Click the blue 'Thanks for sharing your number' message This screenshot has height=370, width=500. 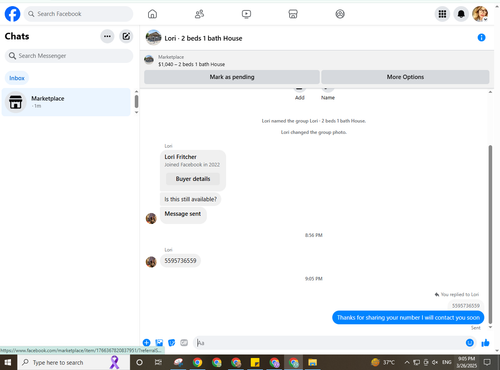click(408, 317)
